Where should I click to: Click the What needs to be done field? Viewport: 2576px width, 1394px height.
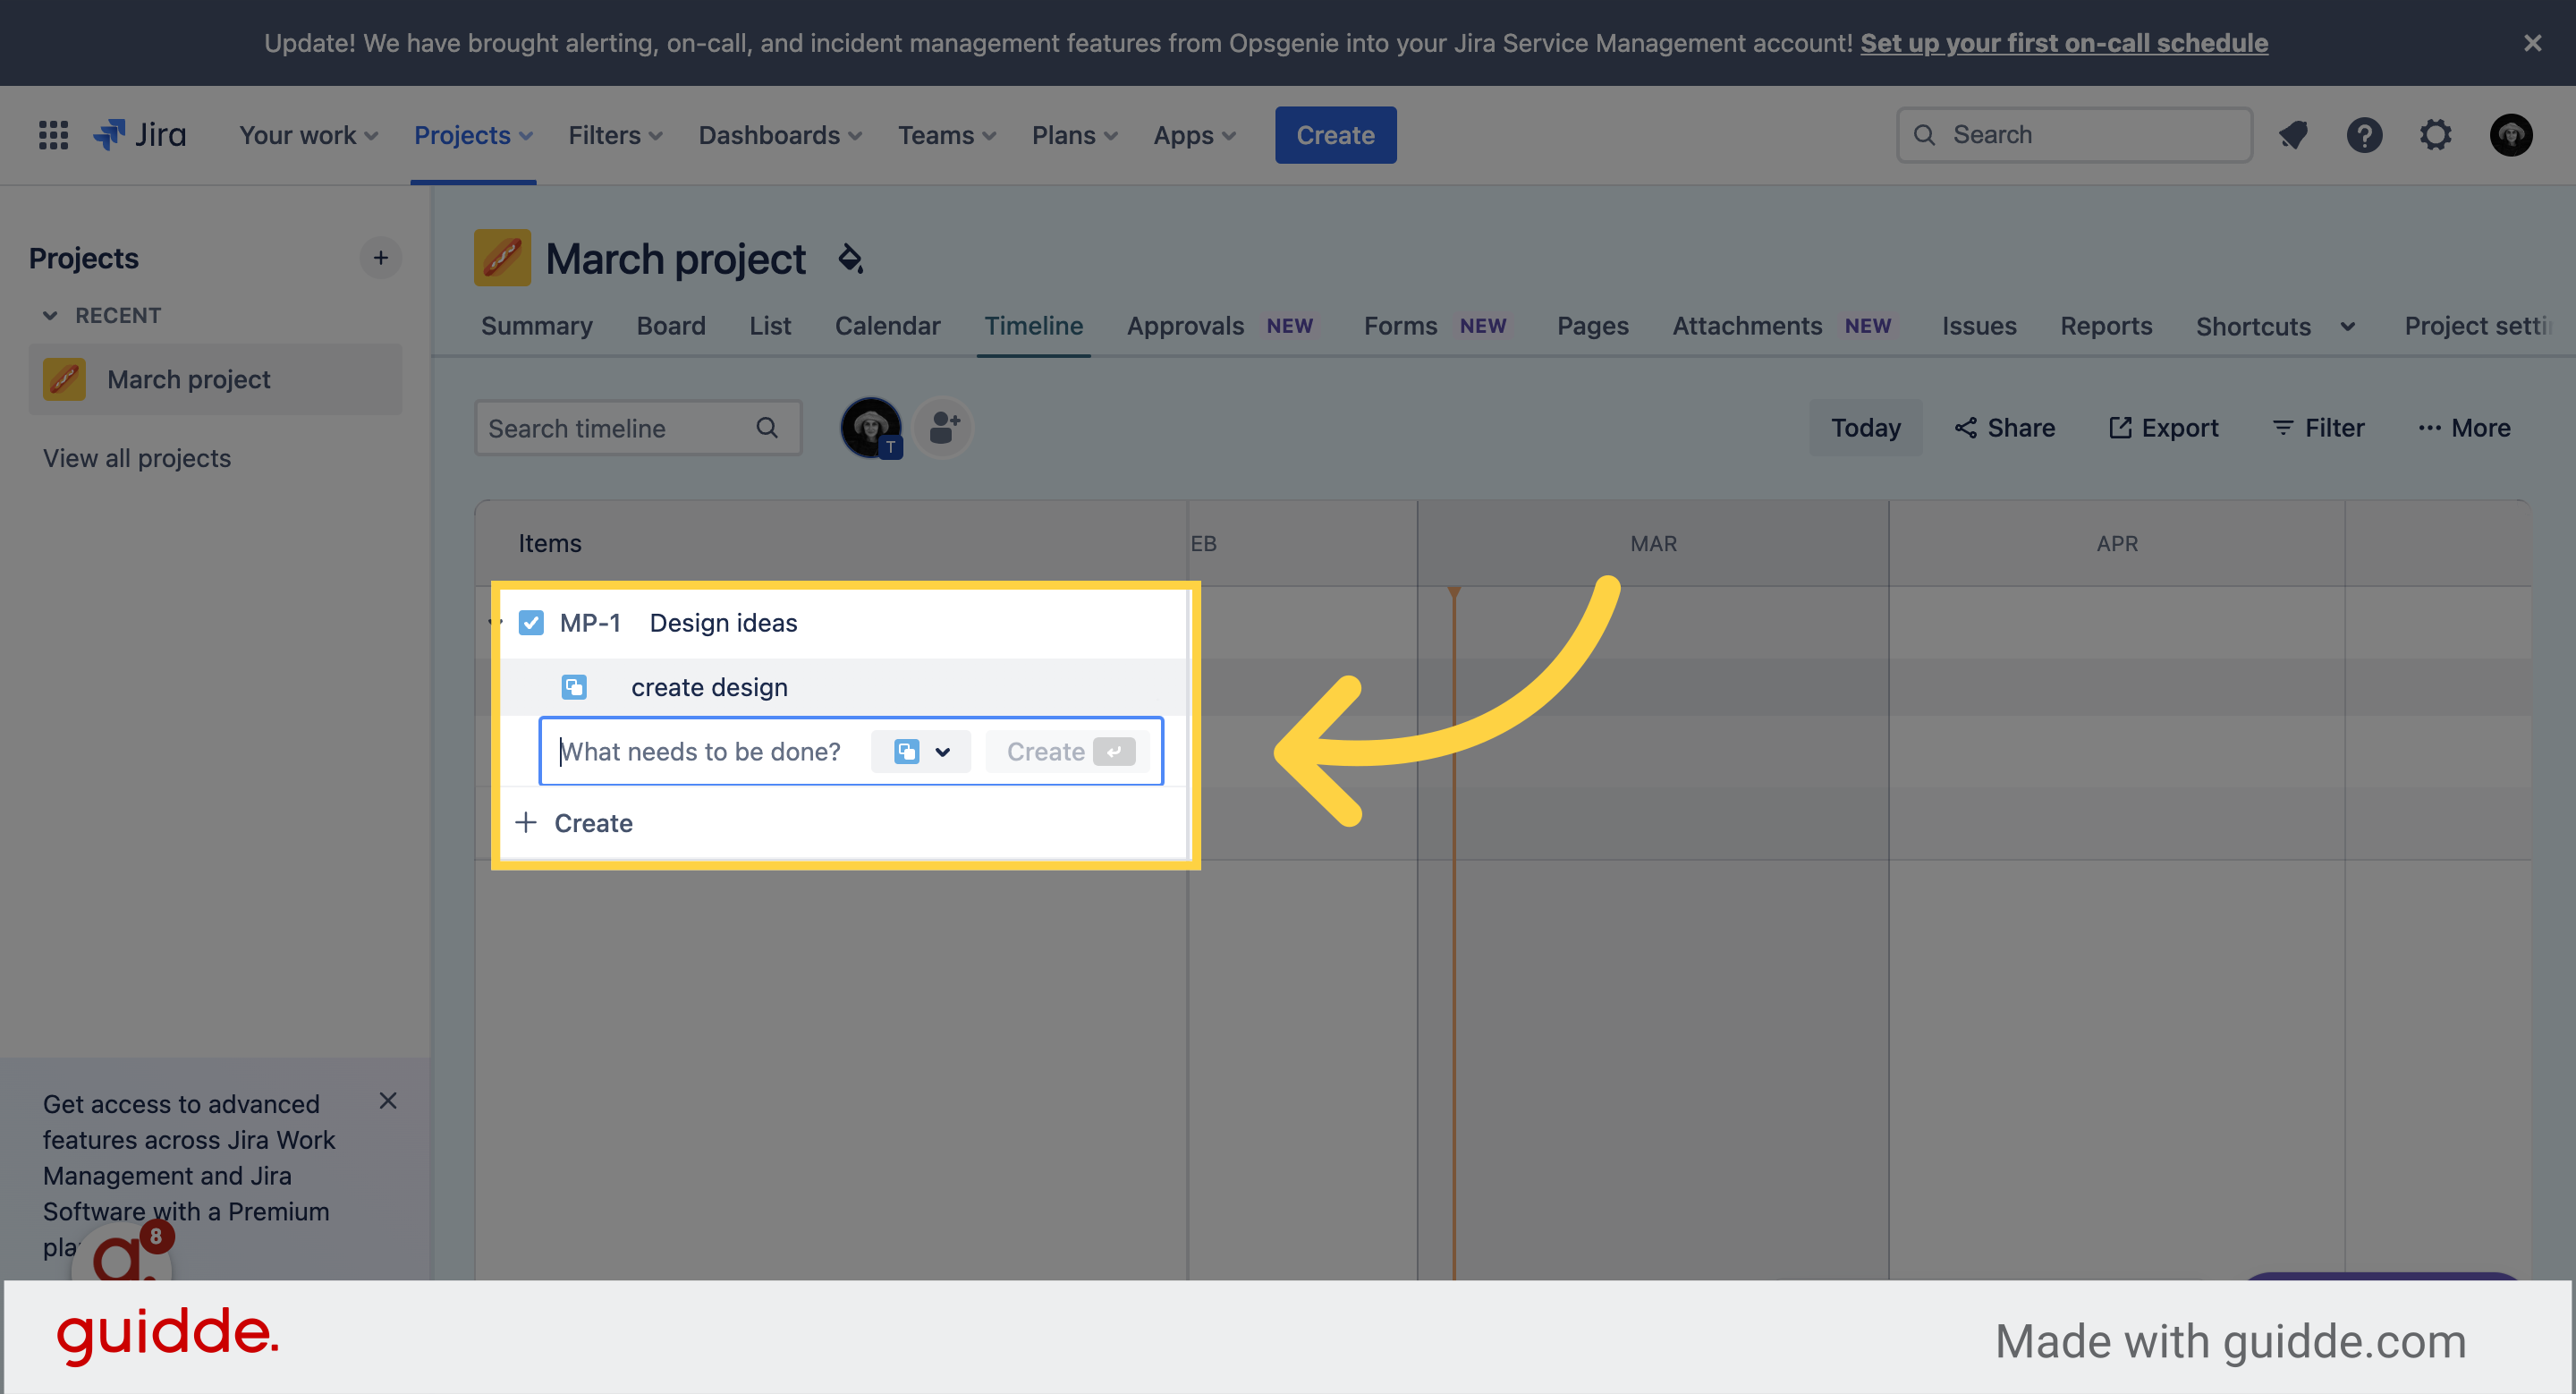[x=700, y=751]
